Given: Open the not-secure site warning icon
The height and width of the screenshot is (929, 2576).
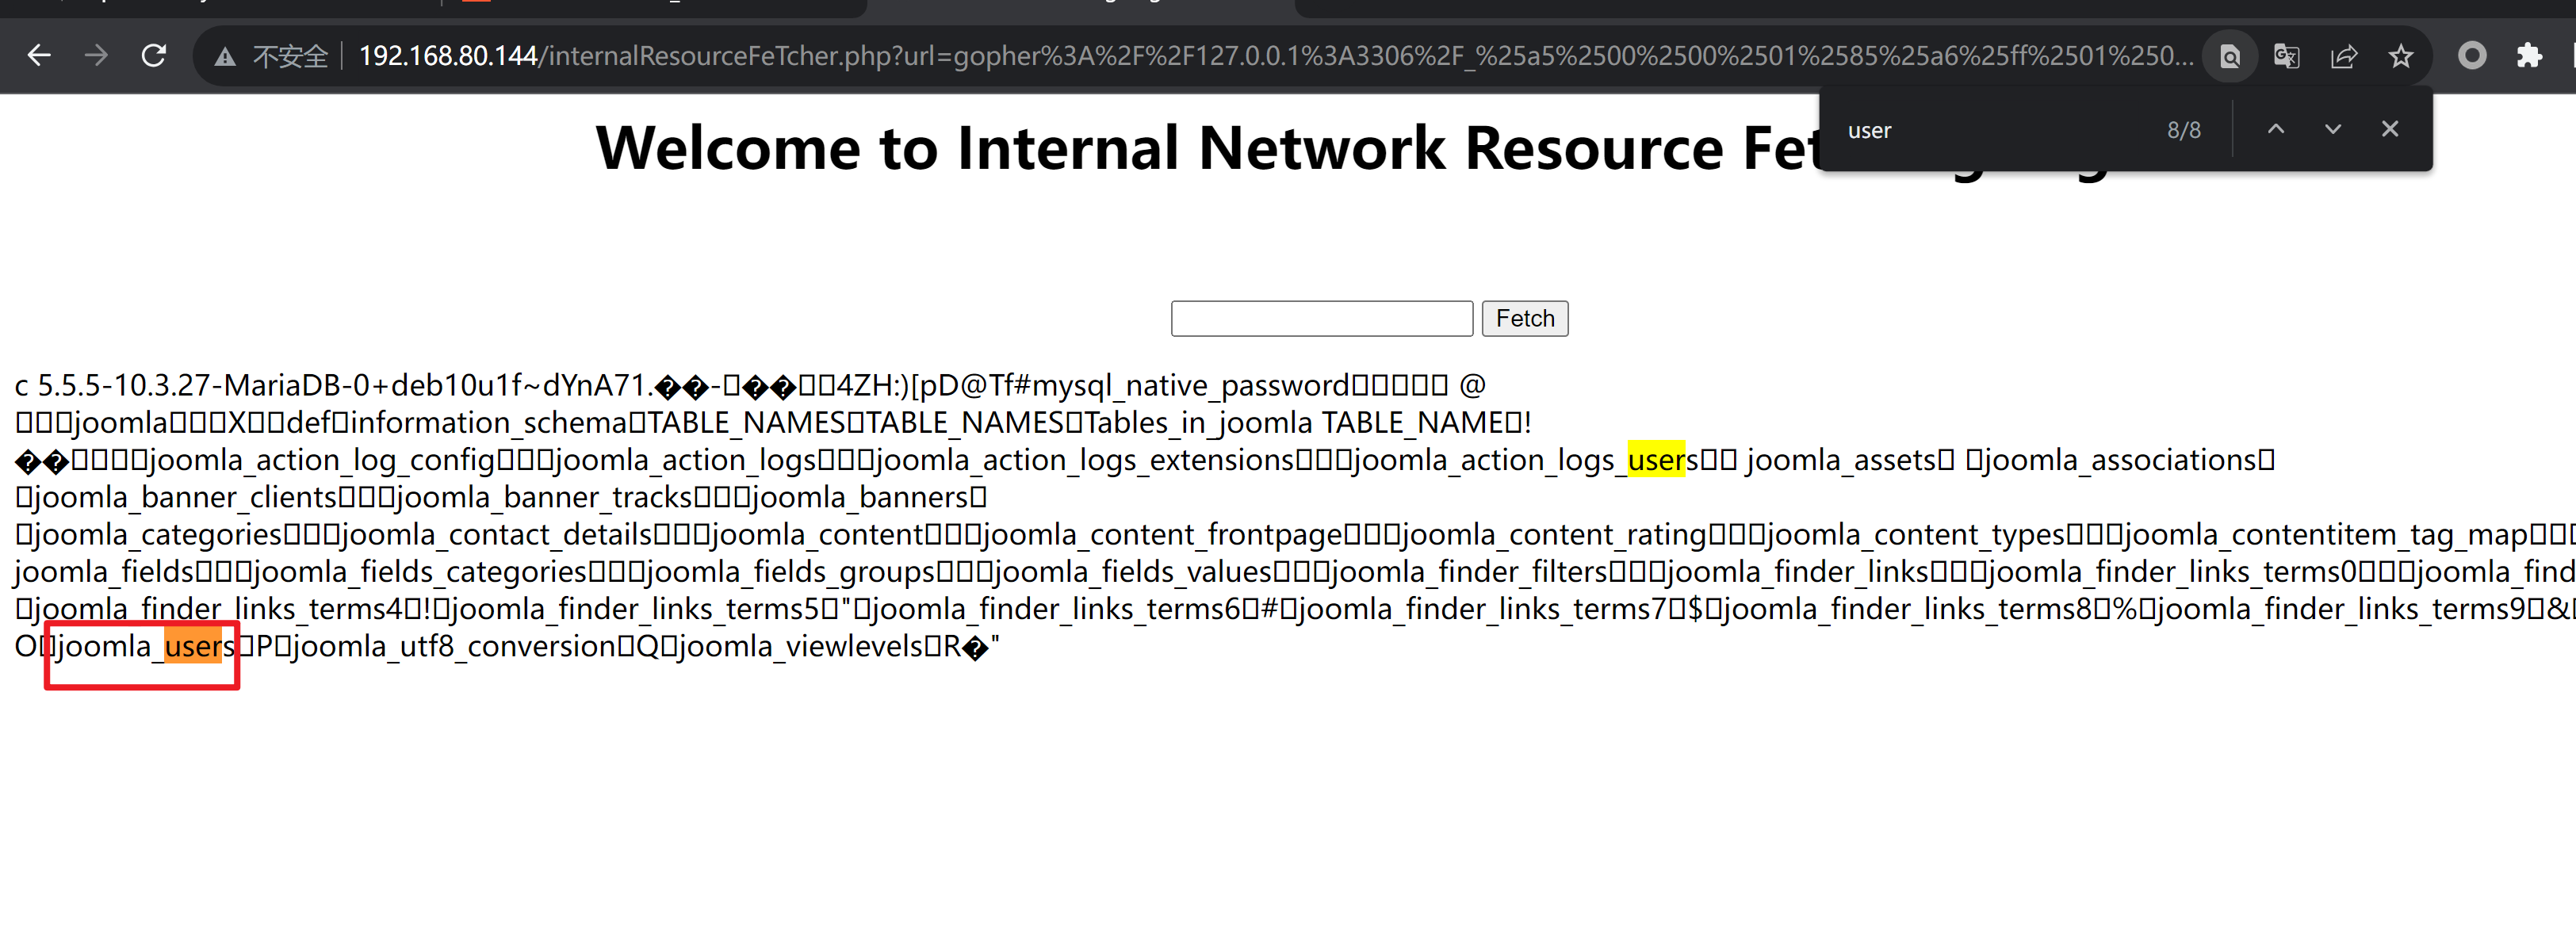Looking at the screenshot, I should [225, 57].
